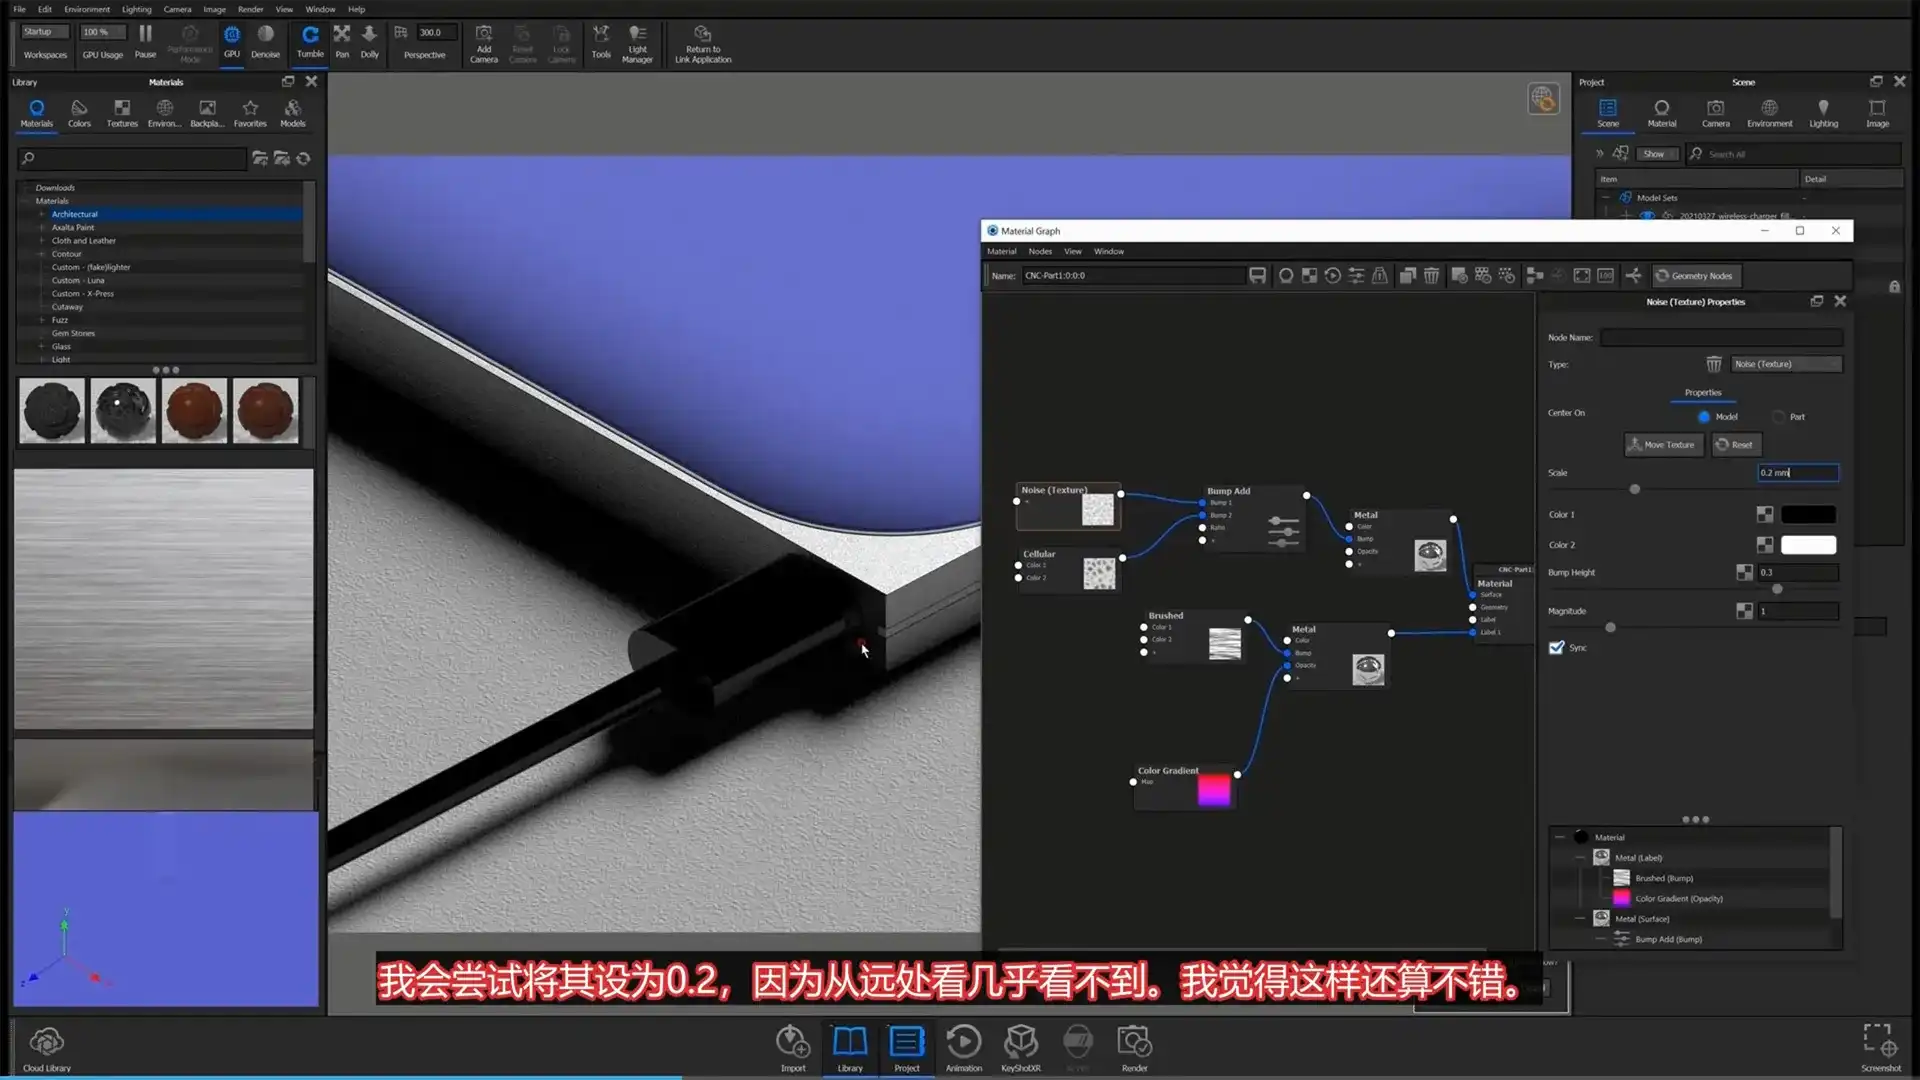Select the Part radio button
The width and height of the screenshot is (1920, 1080).
click(x=1780, y=417)
